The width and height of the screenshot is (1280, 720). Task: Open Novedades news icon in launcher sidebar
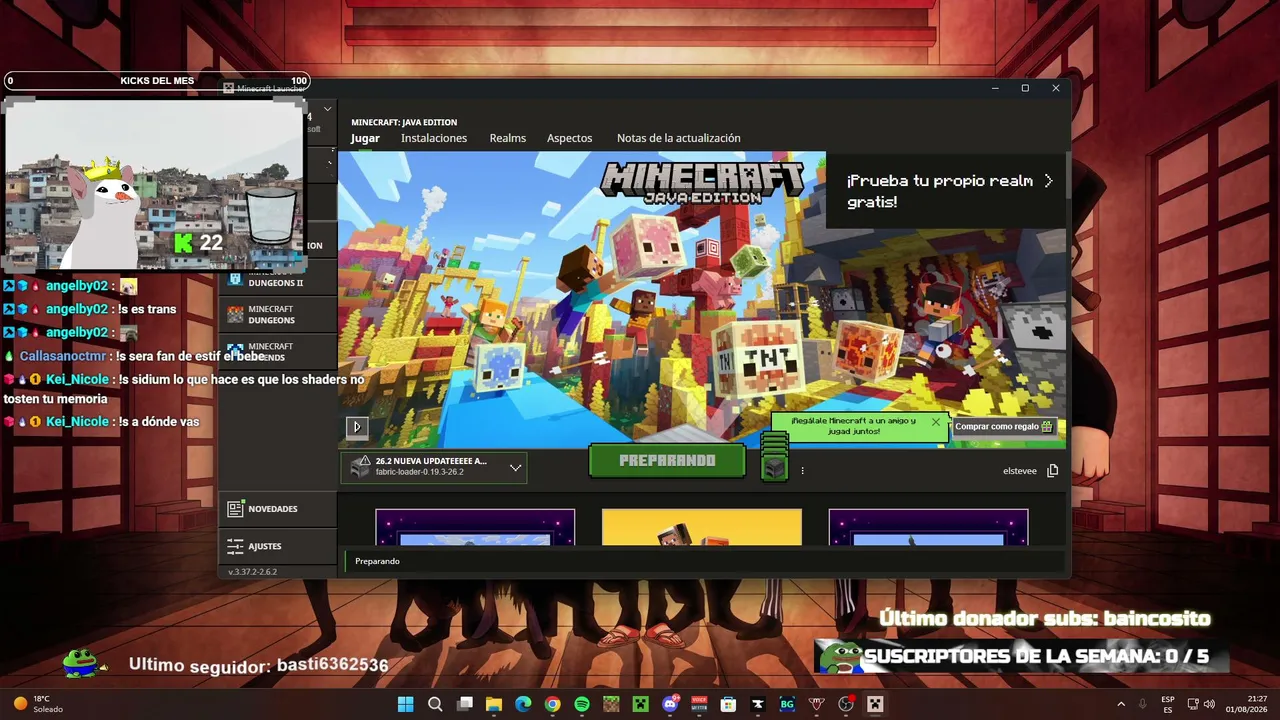point(235,509)
